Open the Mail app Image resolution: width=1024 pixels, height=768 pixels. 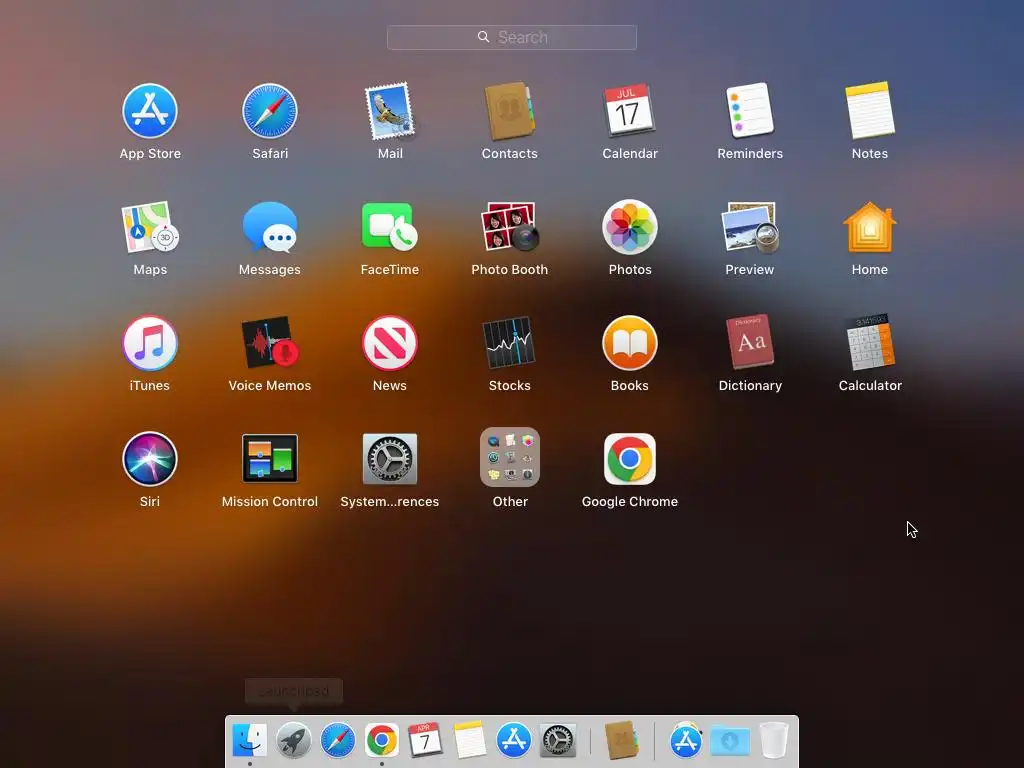[390, 111]
